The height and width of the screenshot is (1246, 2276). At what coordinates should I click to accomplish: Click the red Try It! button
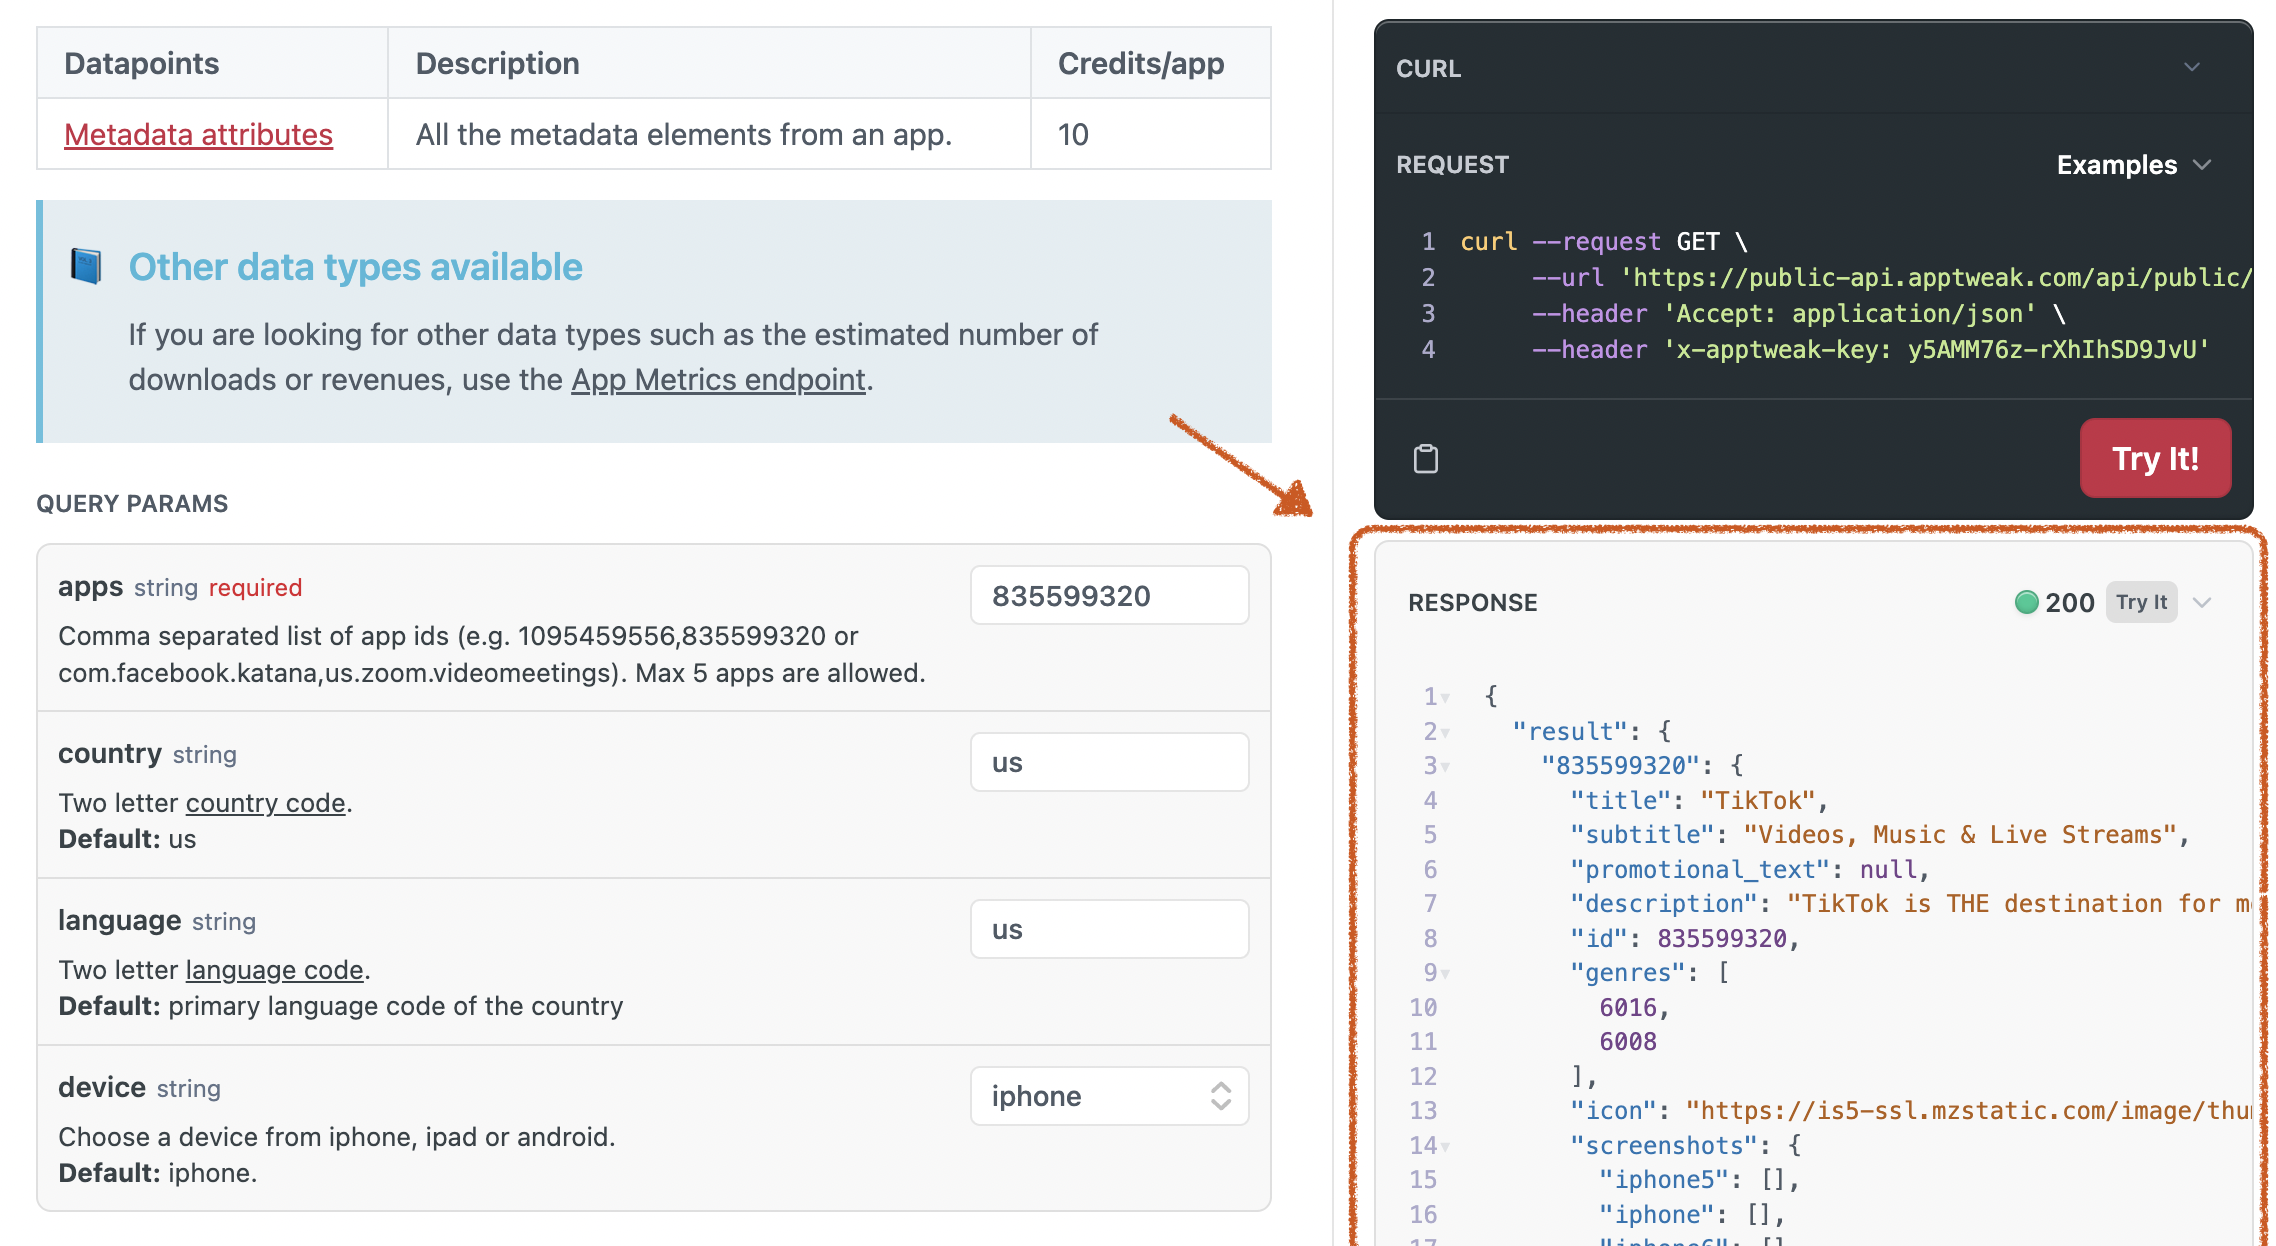[2155, 458]
